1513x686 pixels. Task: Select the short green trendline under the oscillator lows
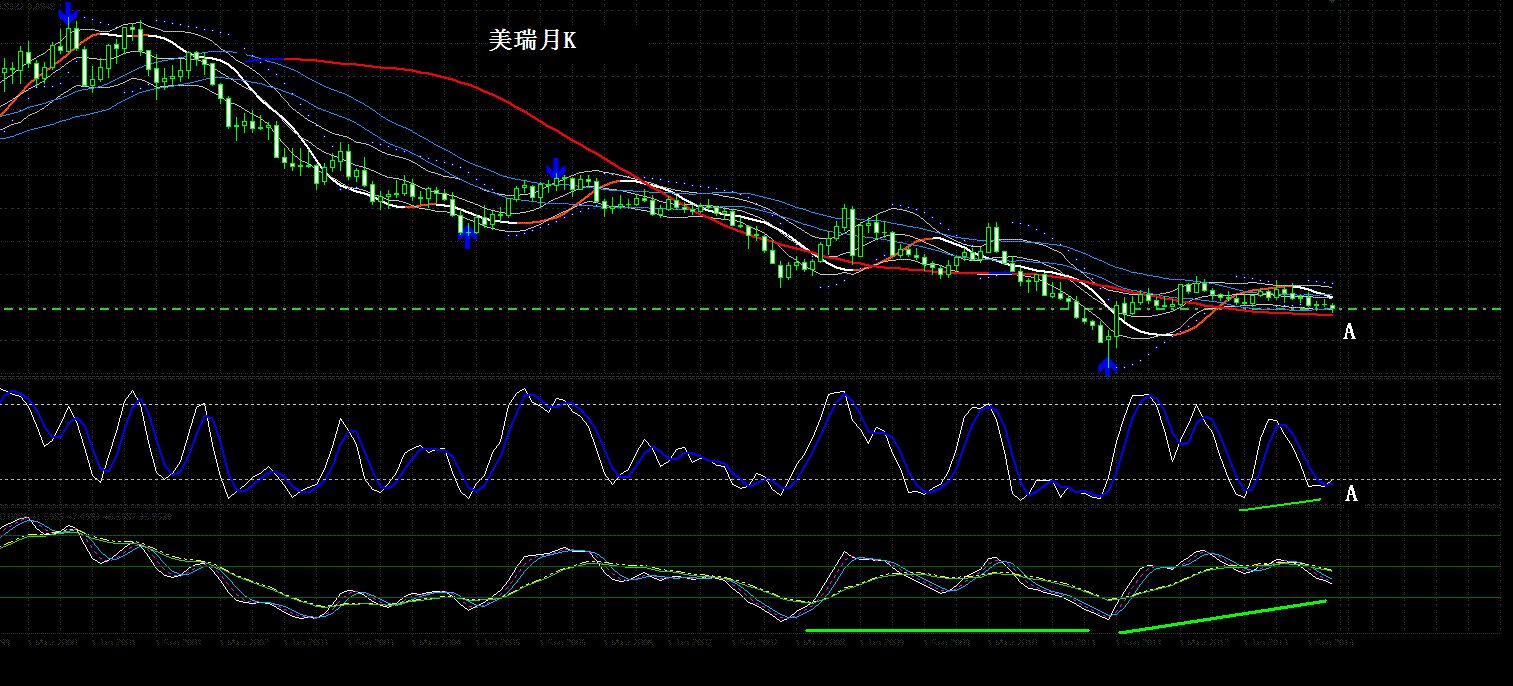pos(1280,505)
